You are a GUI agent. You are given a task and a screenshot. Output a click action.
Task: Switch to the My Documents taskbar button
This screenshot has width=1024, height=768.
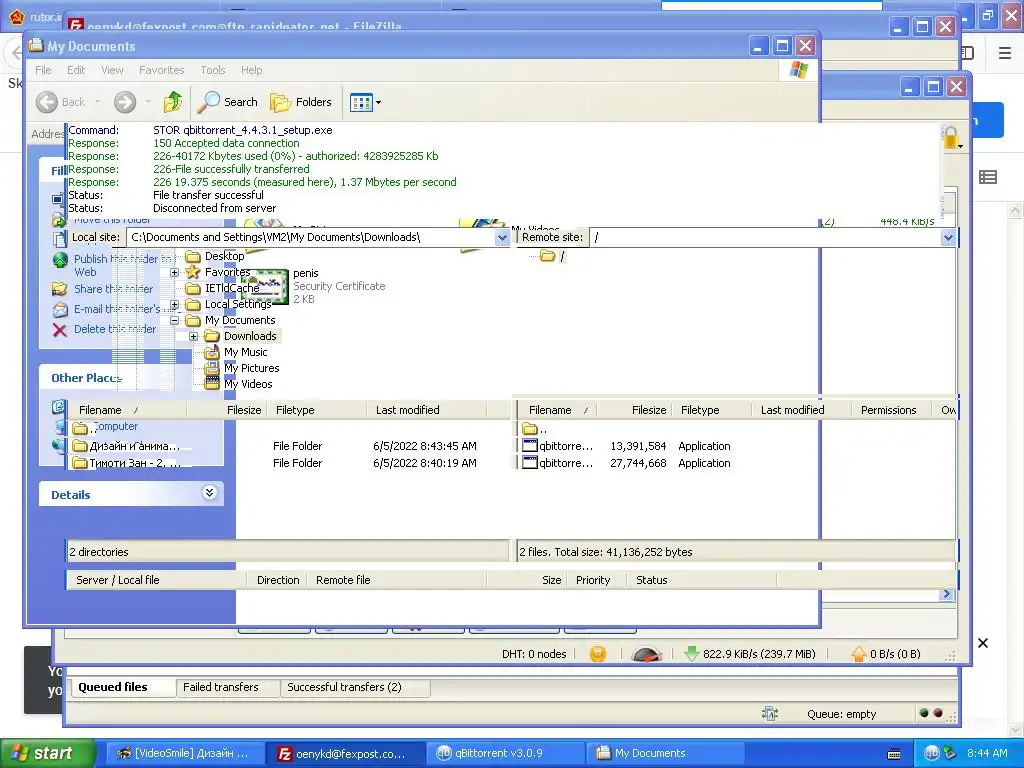pyautogui.click(x=666, y=753)
